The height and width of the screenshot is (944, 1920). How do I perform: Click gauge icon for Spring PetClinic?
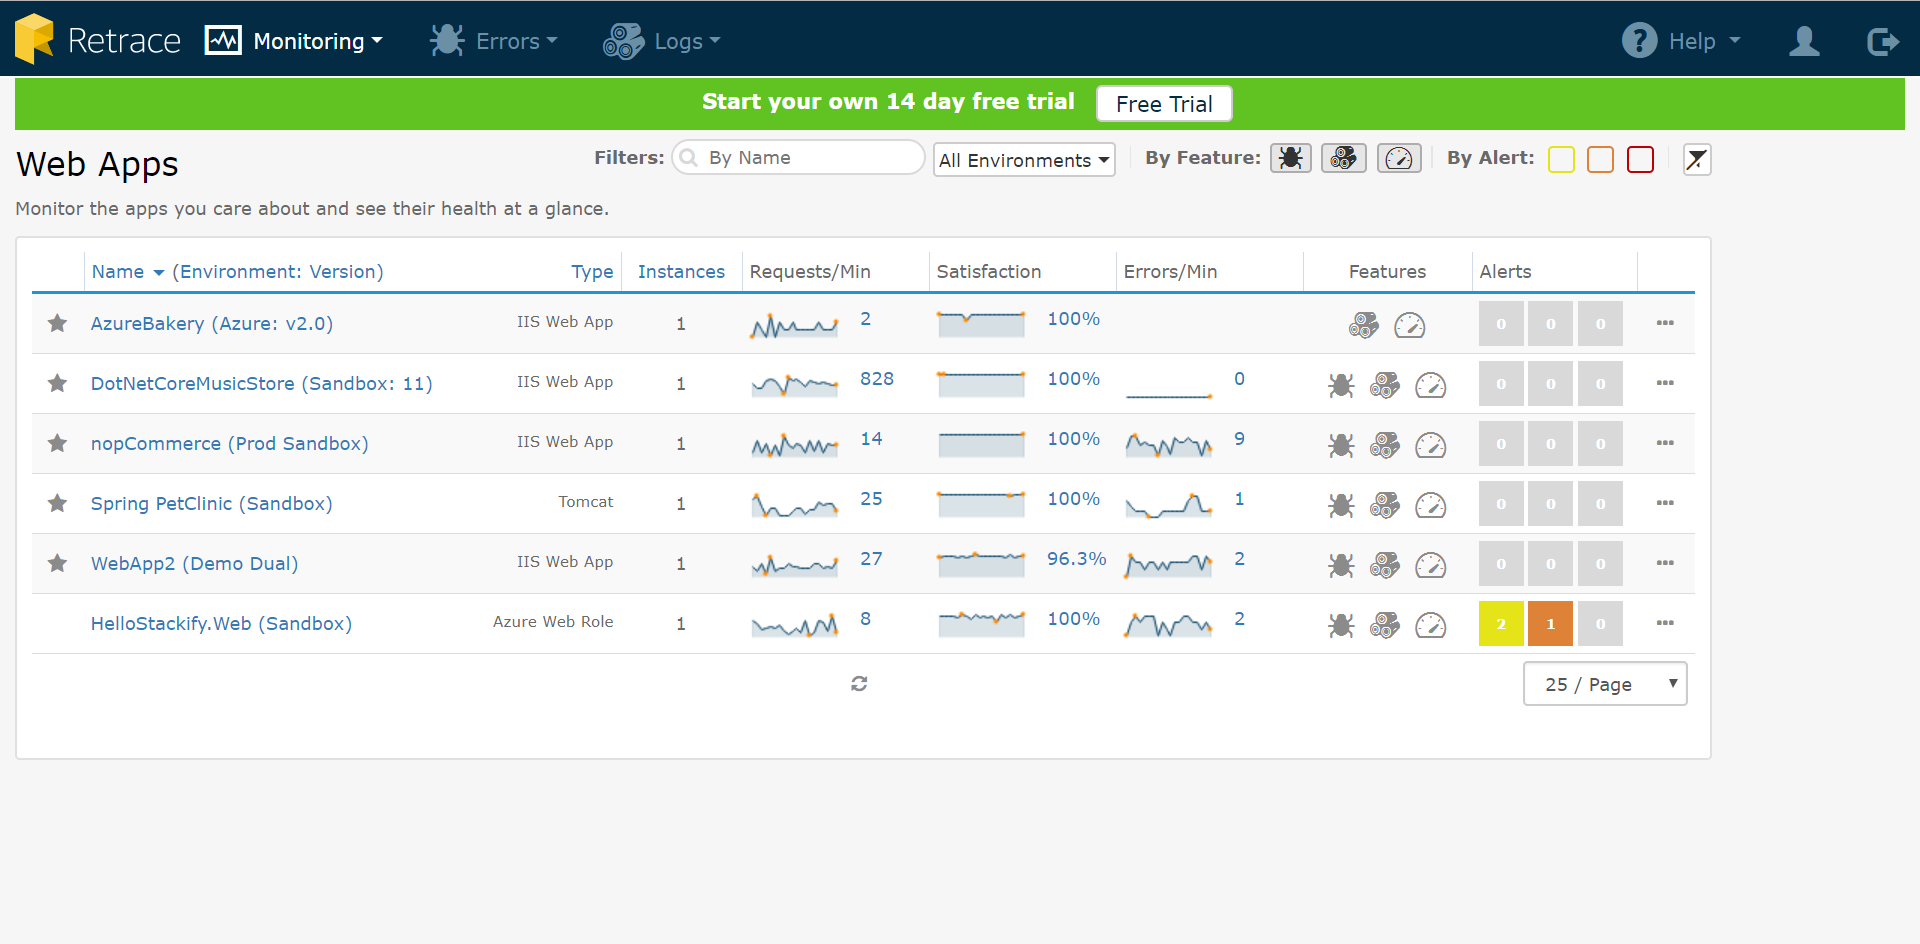click(1431, 505)
